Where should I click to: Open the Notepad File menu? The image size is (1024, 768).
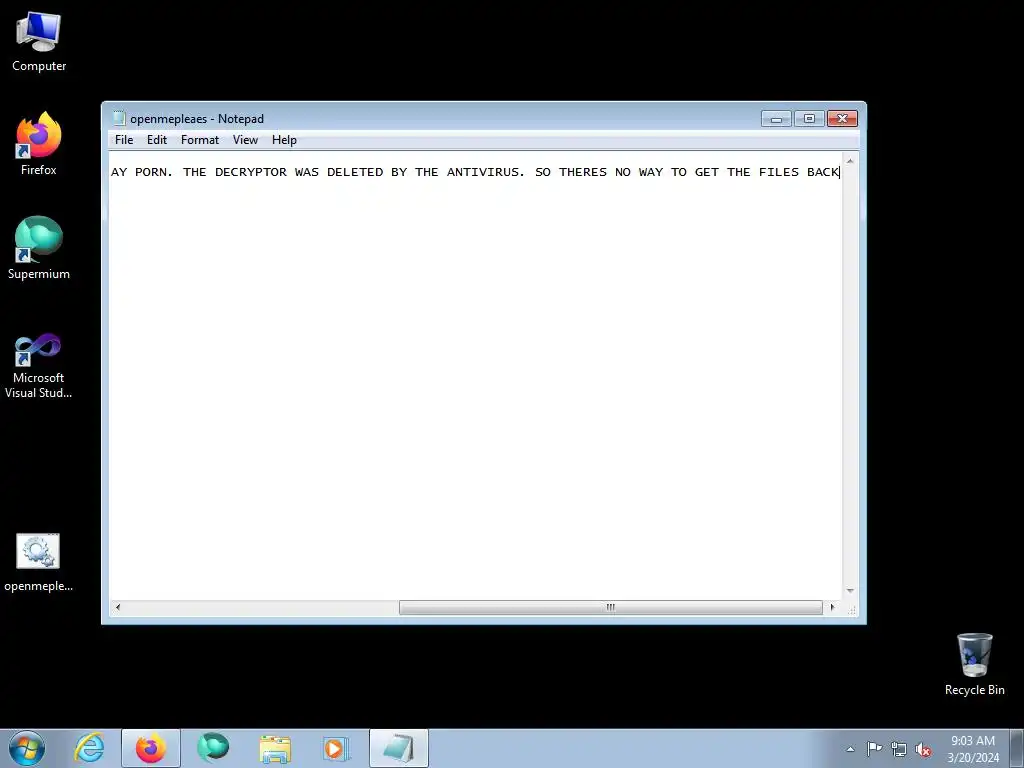click(x=124, y=140)
